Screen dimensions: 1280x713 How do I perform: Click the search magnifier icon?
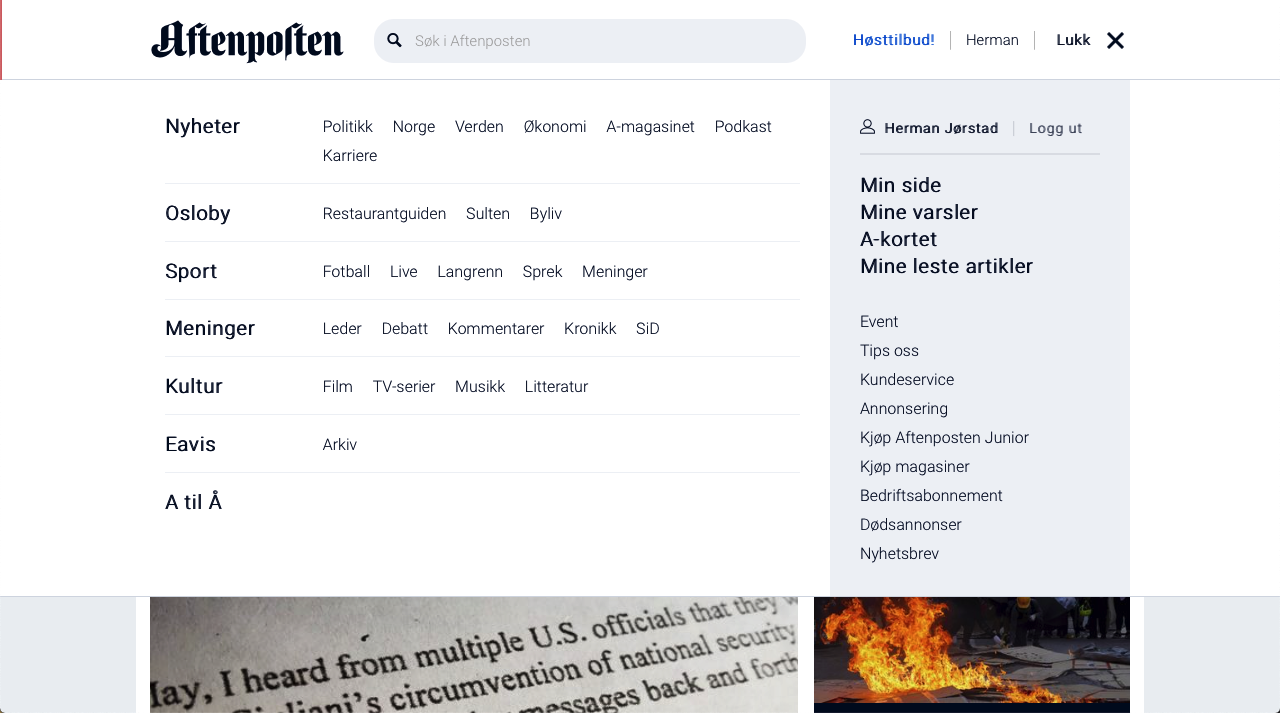click(394, 40)
